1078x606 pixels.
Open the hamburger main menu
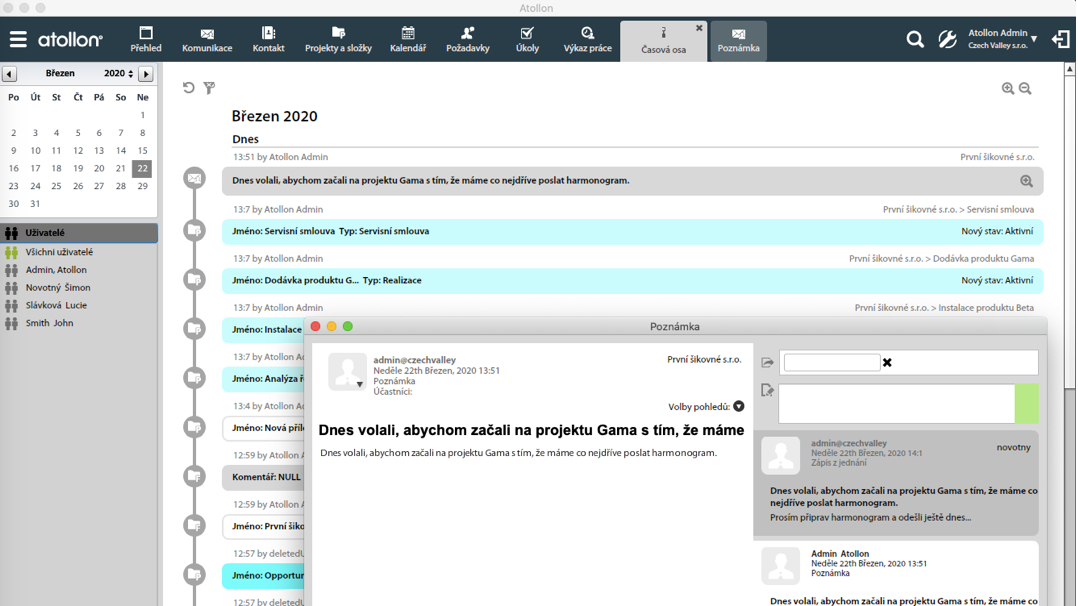[18, 40]
